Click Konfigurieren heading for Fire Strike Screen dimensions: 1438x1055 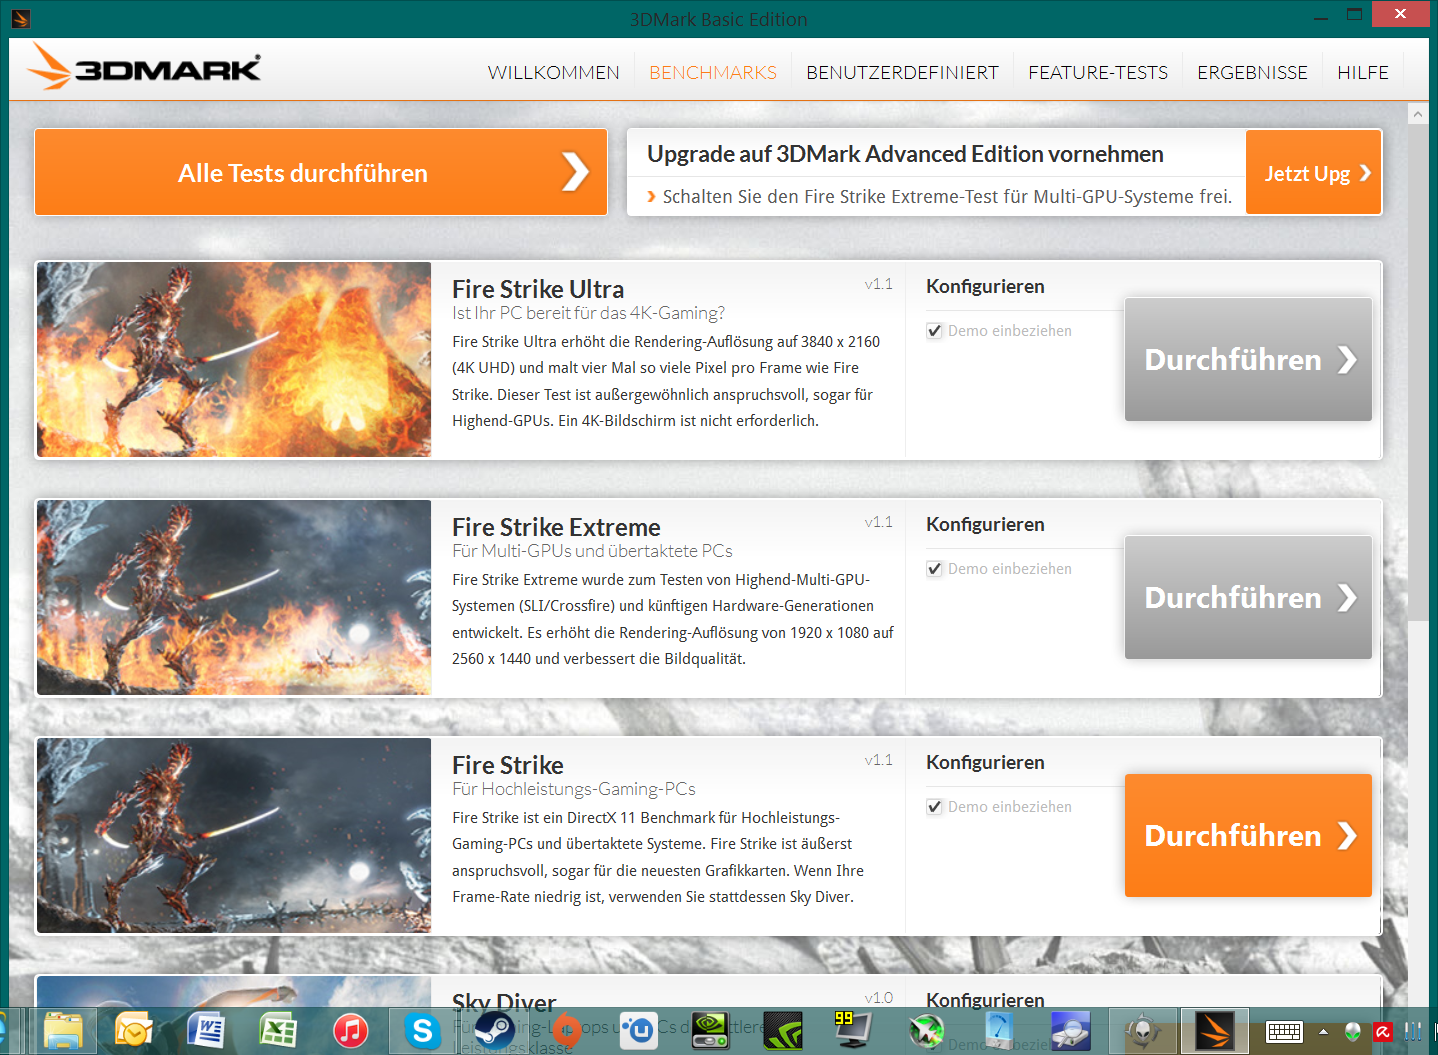pyautogui.click(x=985, y=762)
